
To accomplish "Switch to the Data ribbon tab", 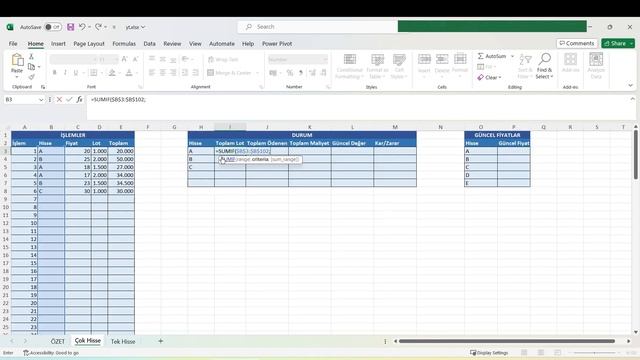I will click(x=149, y=44).
